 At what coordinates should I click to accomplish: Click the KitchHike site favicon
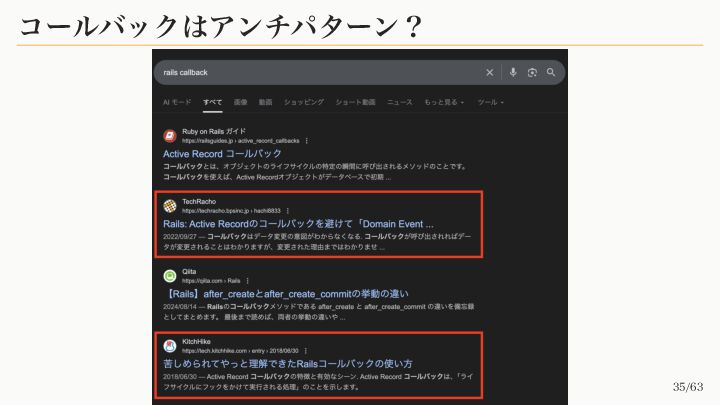[170, 346]
